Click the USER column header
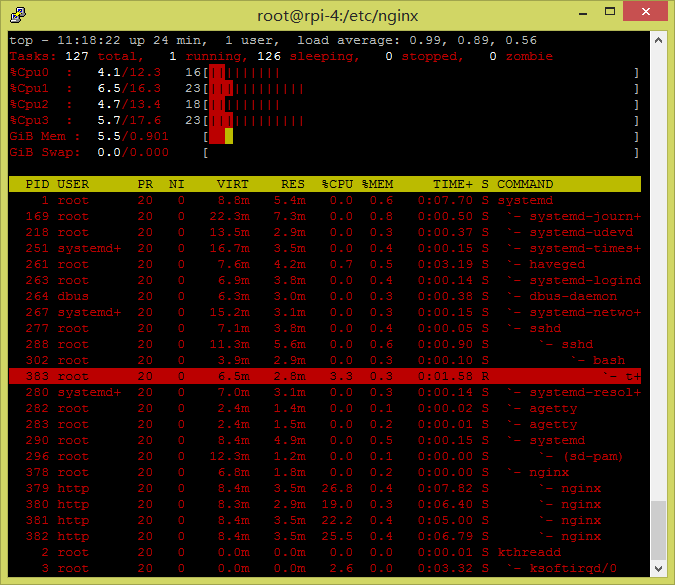 click(x=73, y=184)
